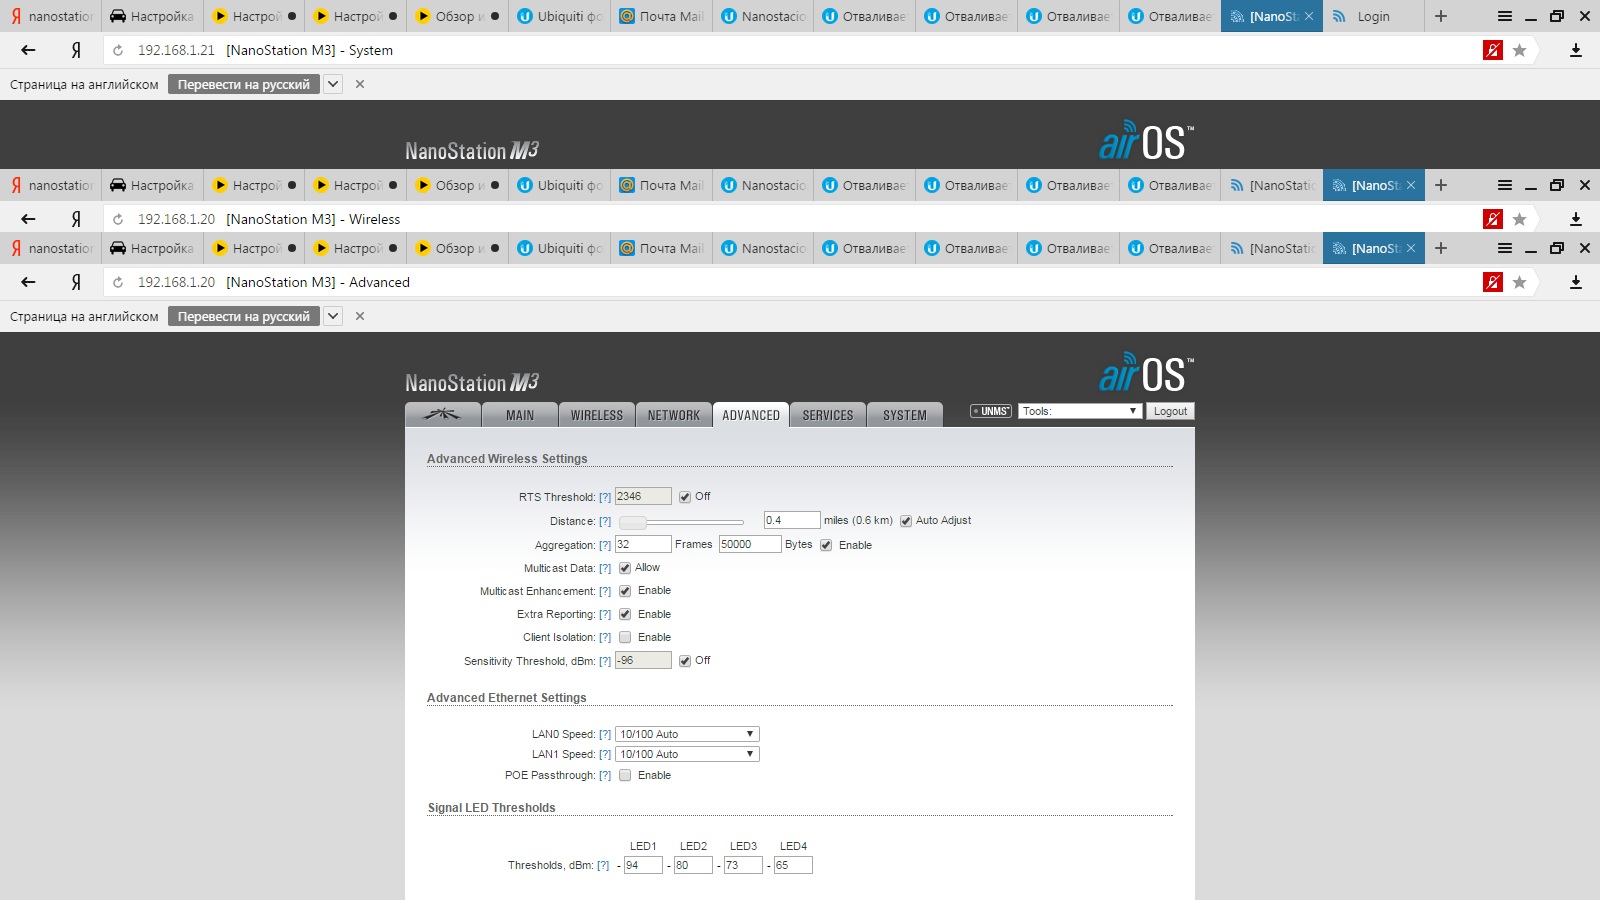Image resolution: width=1600 pixels, height=900 pixels.
Task: Toggle Distance Auto Adjust checkbox
Action: click(906, 521)
